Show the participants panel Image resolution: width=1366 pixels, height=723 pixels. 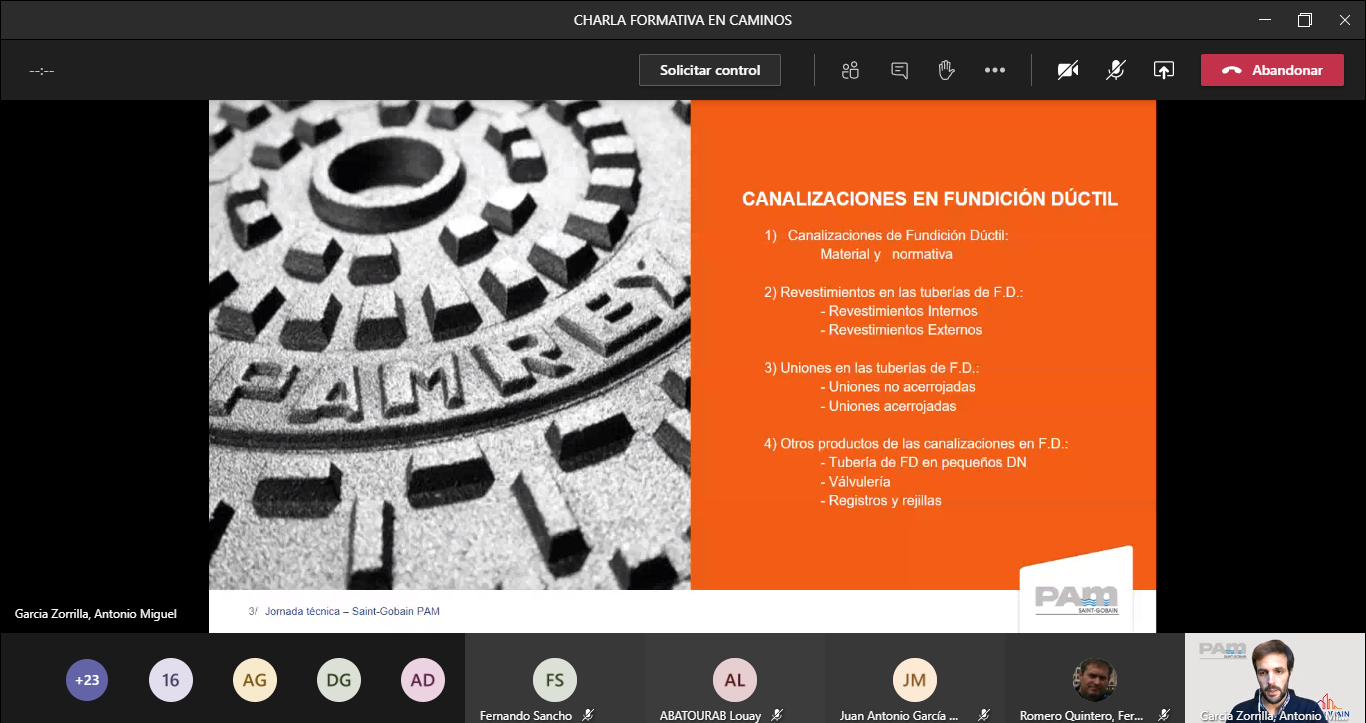(x=851, y=70)
